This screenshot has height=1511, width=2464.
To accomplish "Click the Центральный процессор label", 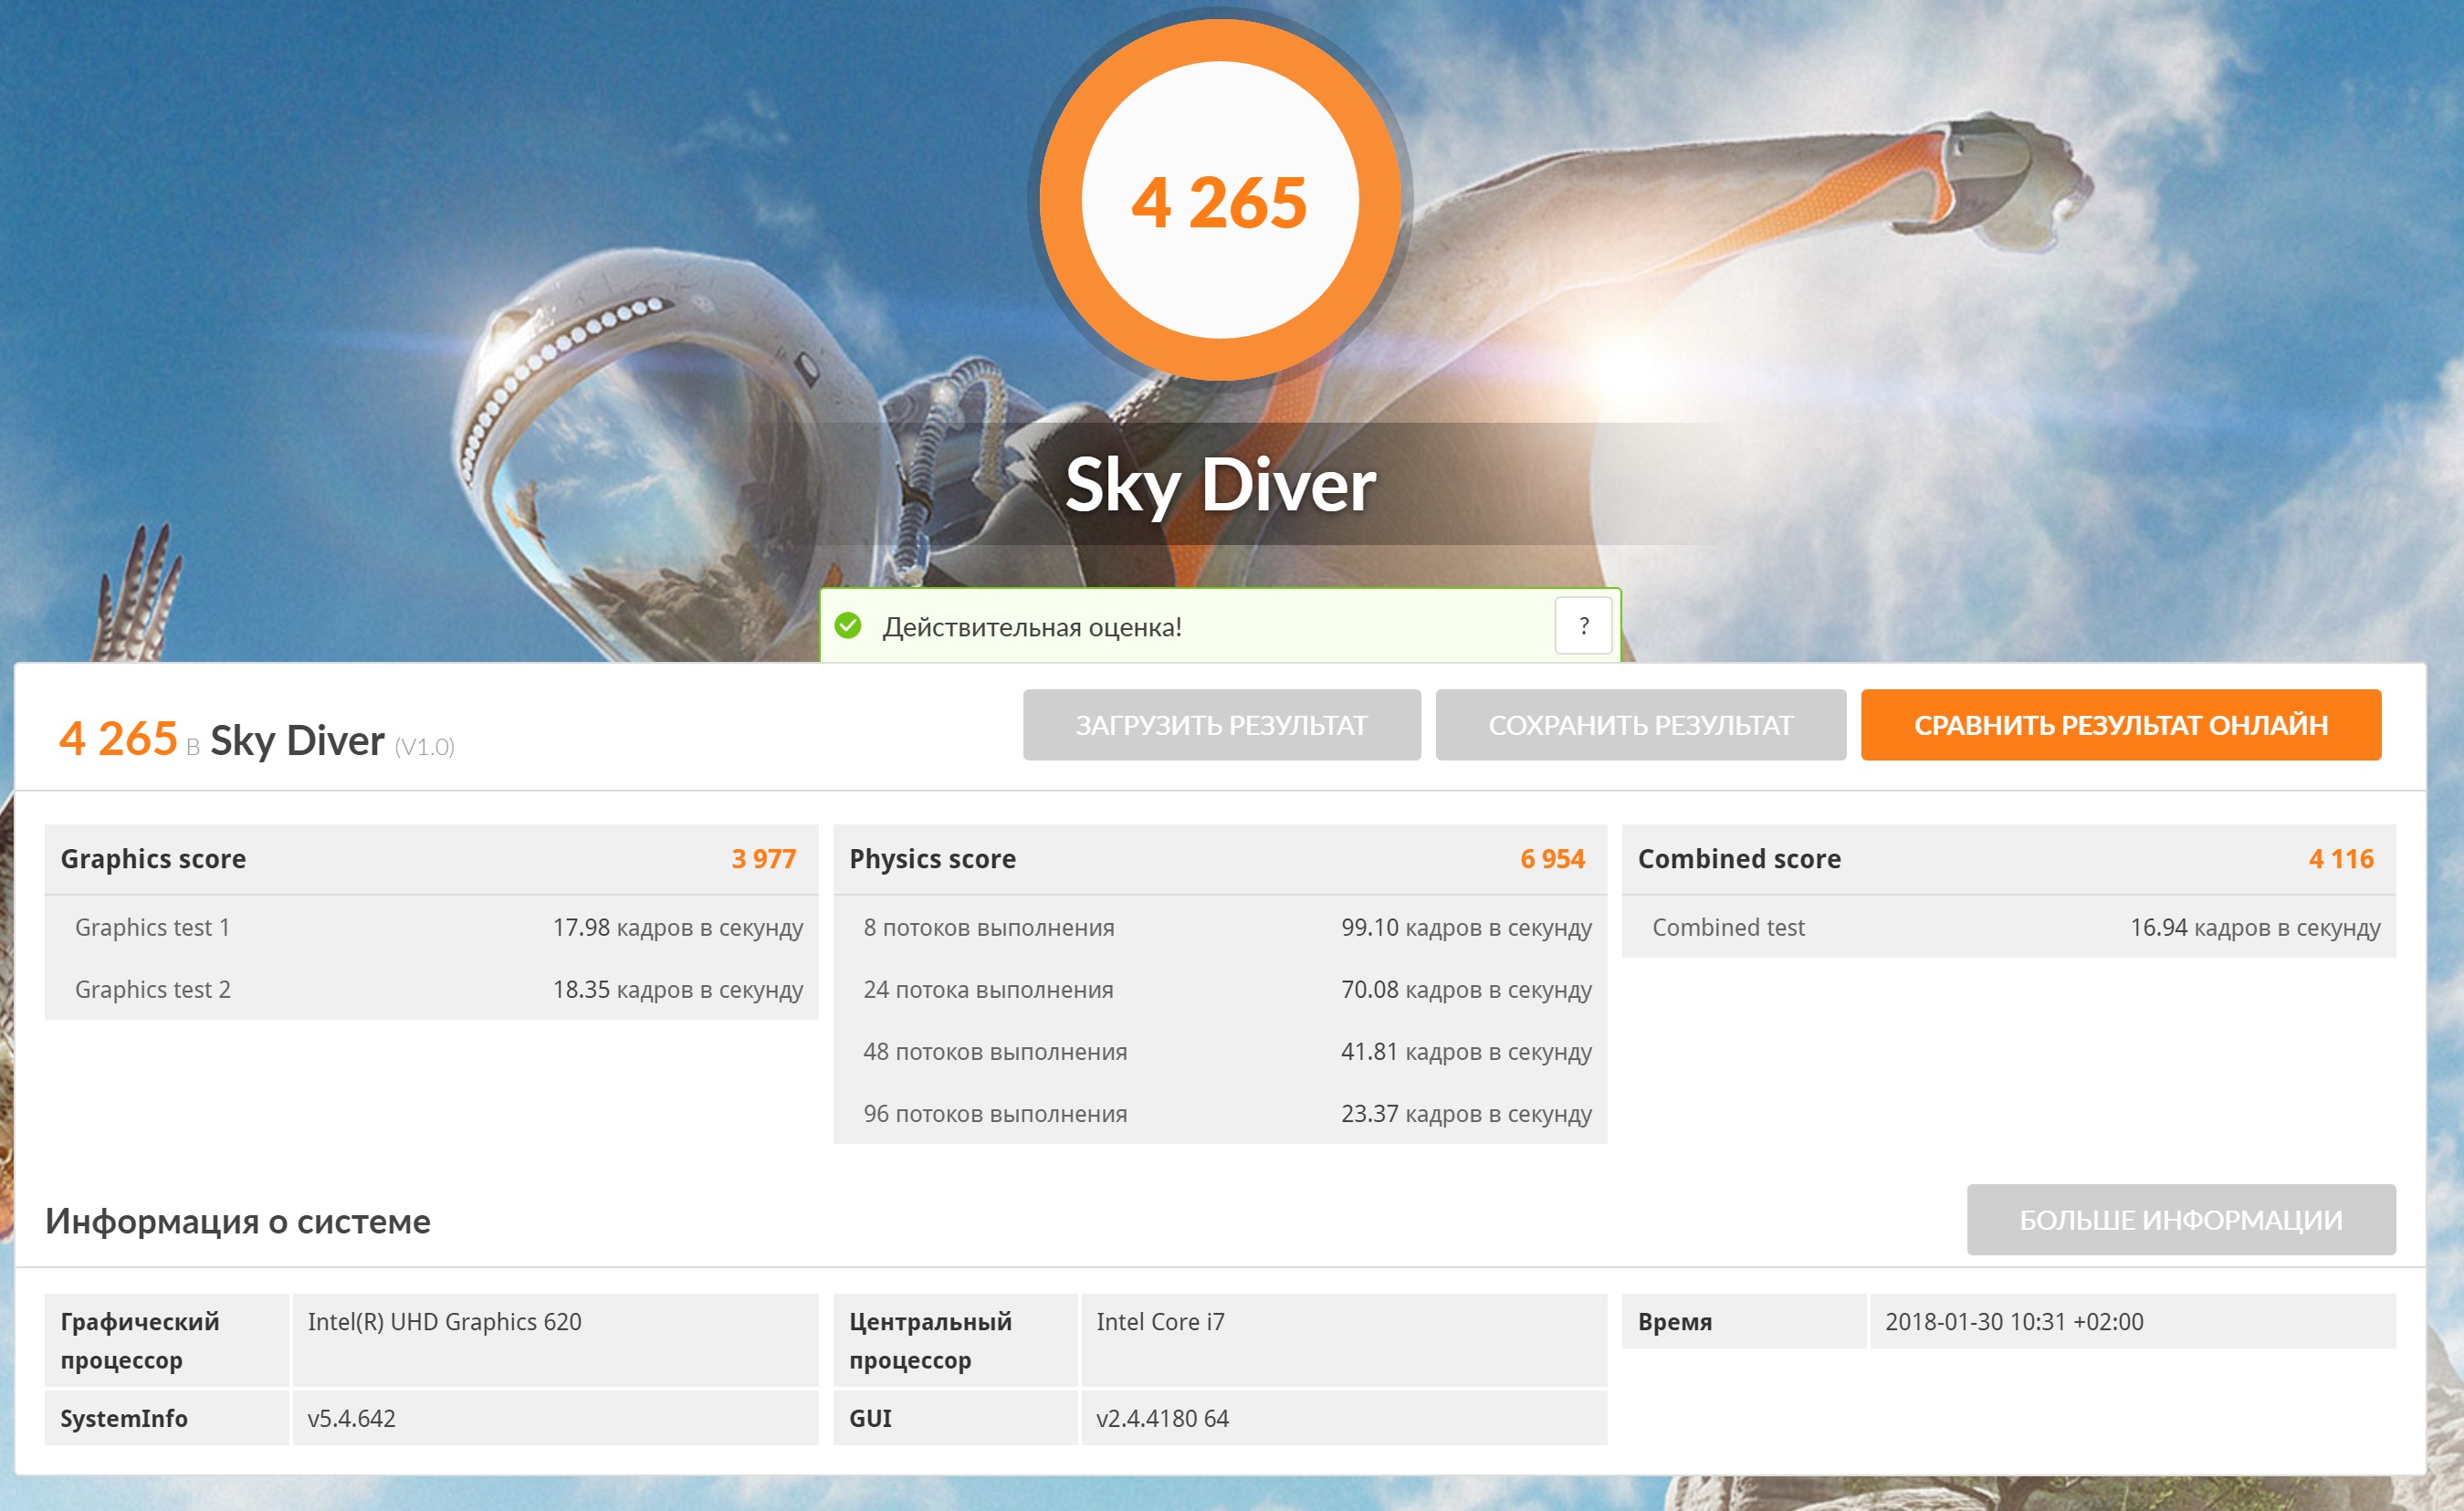I will [x=930, y=1341].
